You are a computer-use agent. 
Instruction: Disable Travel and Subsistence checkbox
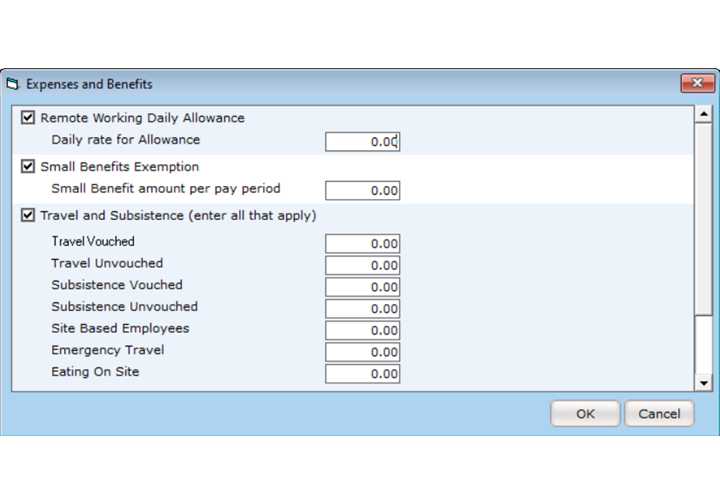[x=27, y=215]
